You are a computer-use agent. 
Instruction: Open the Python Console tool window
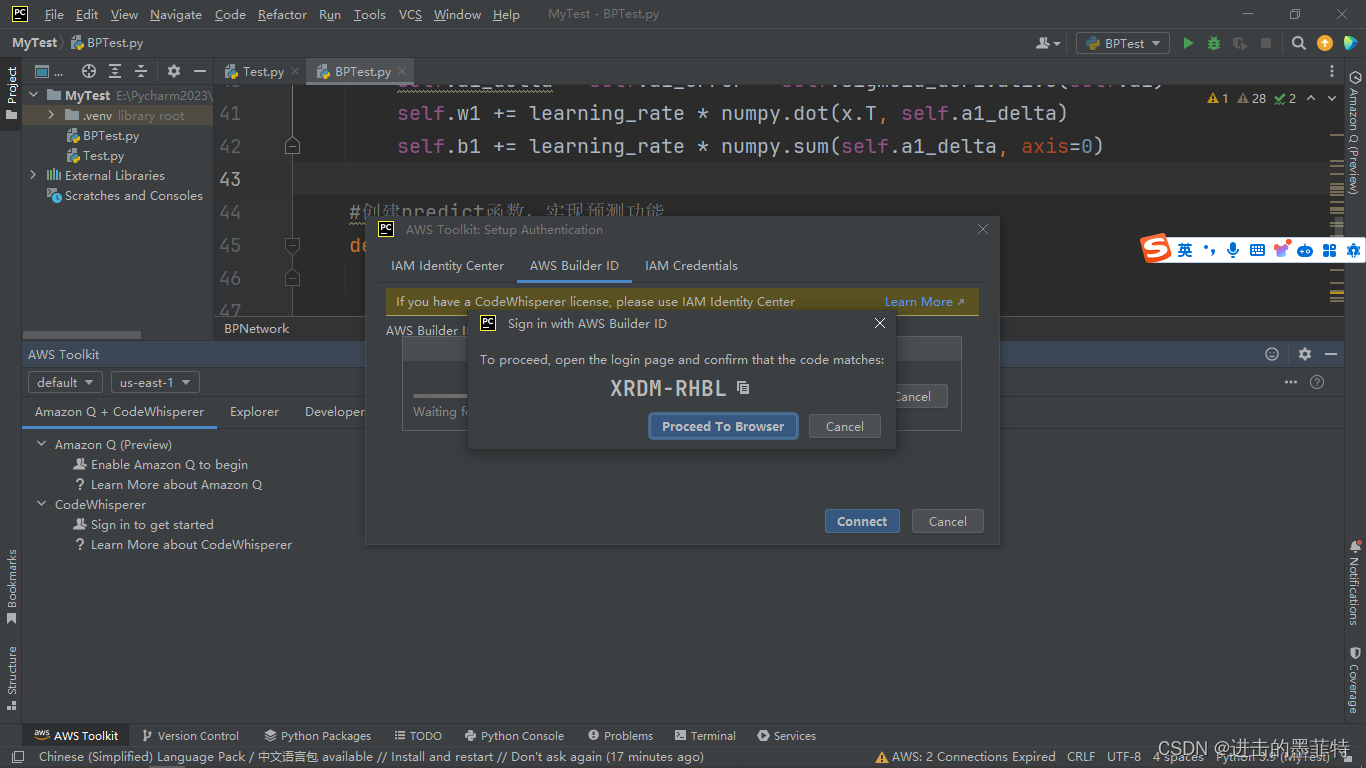pyautogui.click(x=514, y=735)
